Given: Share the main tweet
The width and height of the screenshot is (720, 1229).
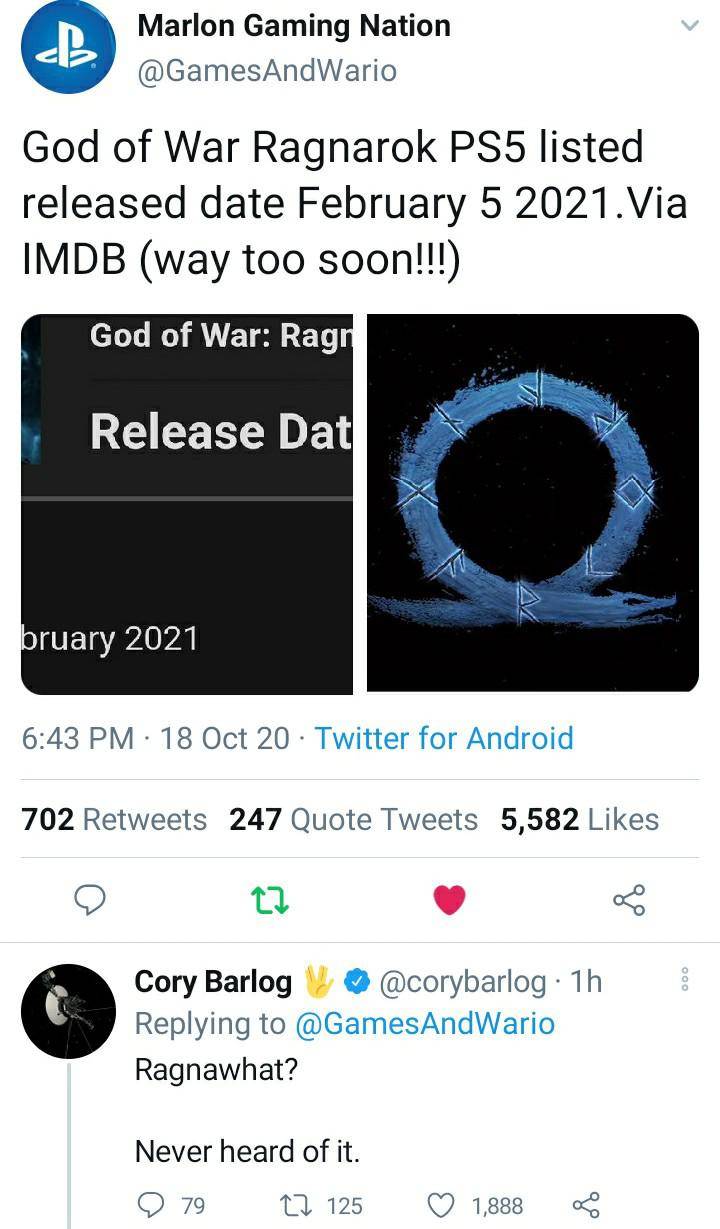Looking at the screenshot, I should tap(629, 901).
